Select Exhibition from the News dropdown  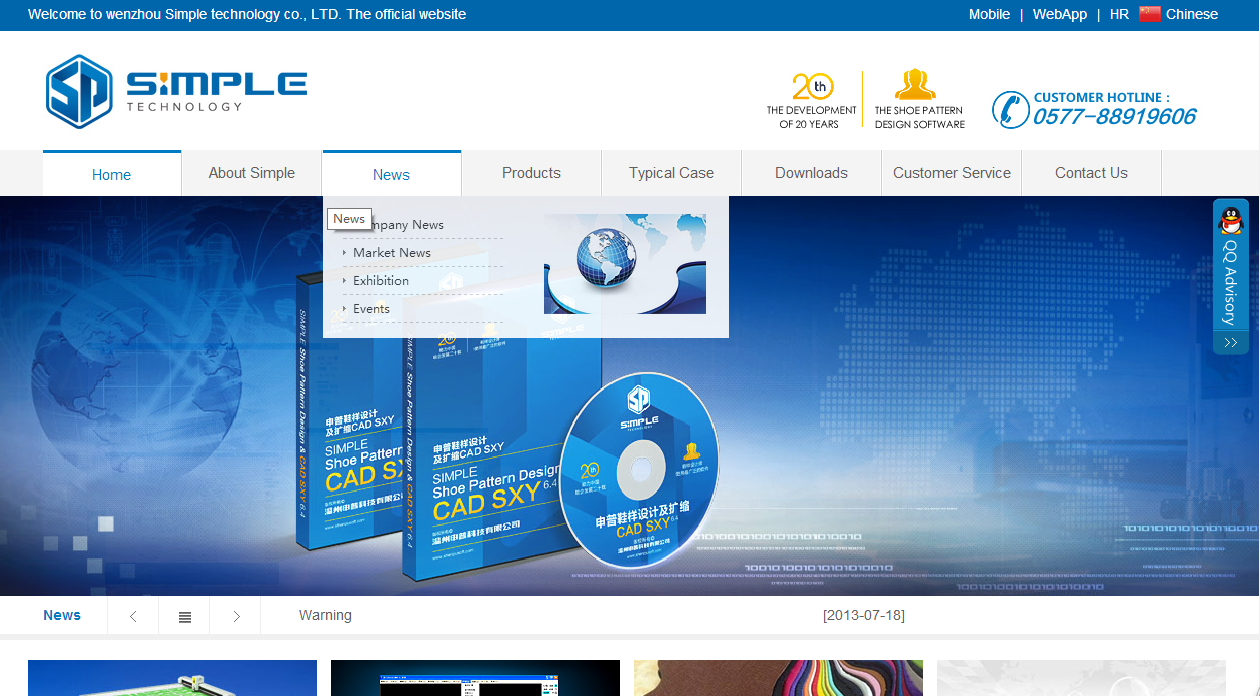(x=381, y=281)
